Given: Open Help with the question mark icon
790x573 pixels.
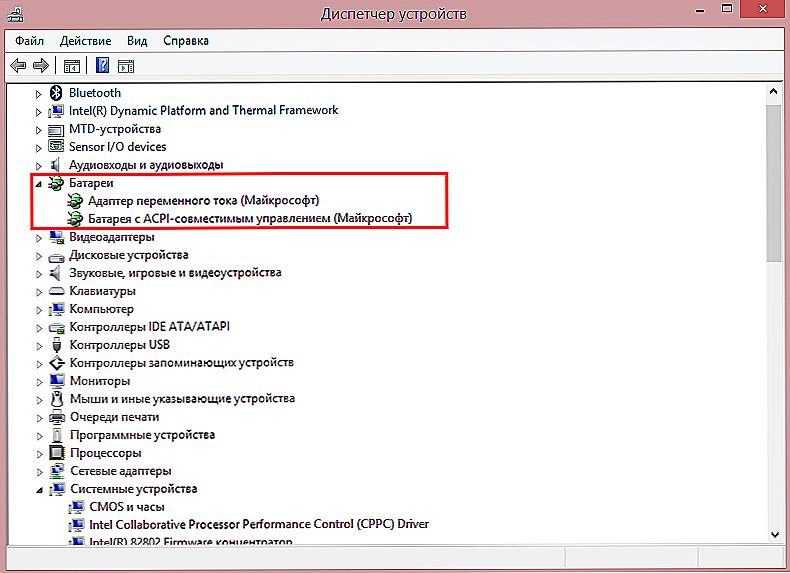Looking at the screenshot, I should click(x=102, y=65).
